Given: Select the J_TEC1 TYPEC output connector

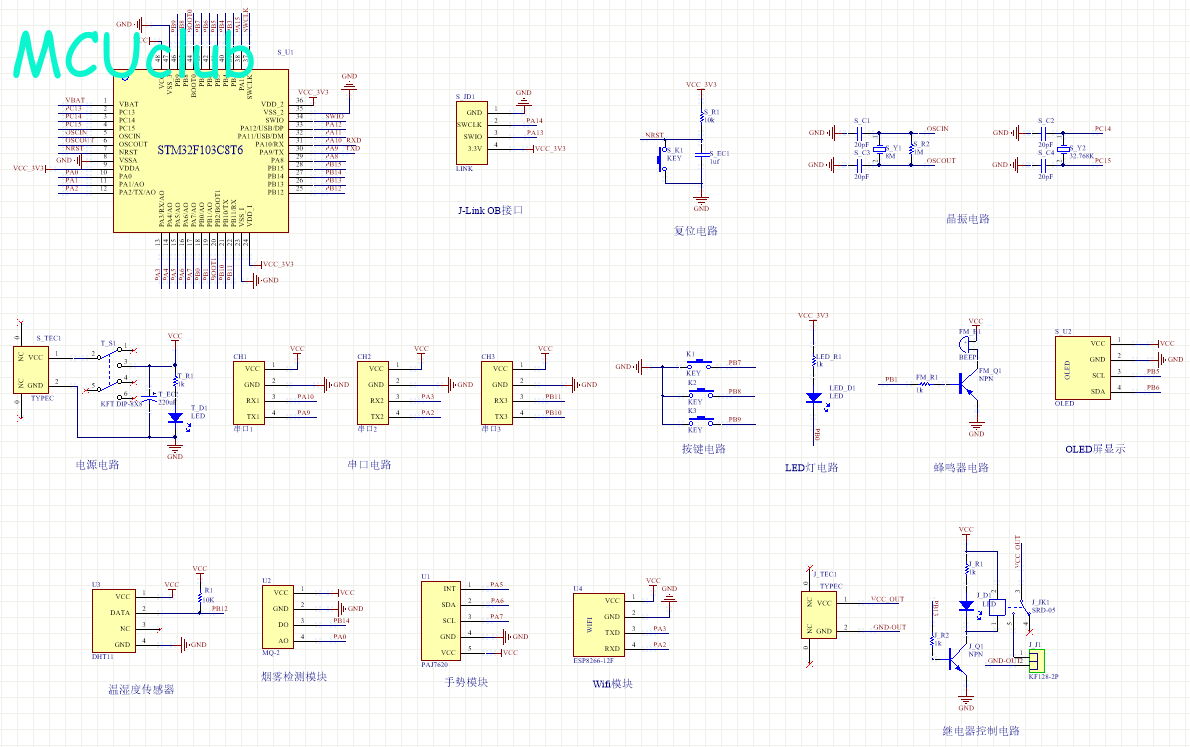Looking at the screenshot, I should [x=823, y=616].
